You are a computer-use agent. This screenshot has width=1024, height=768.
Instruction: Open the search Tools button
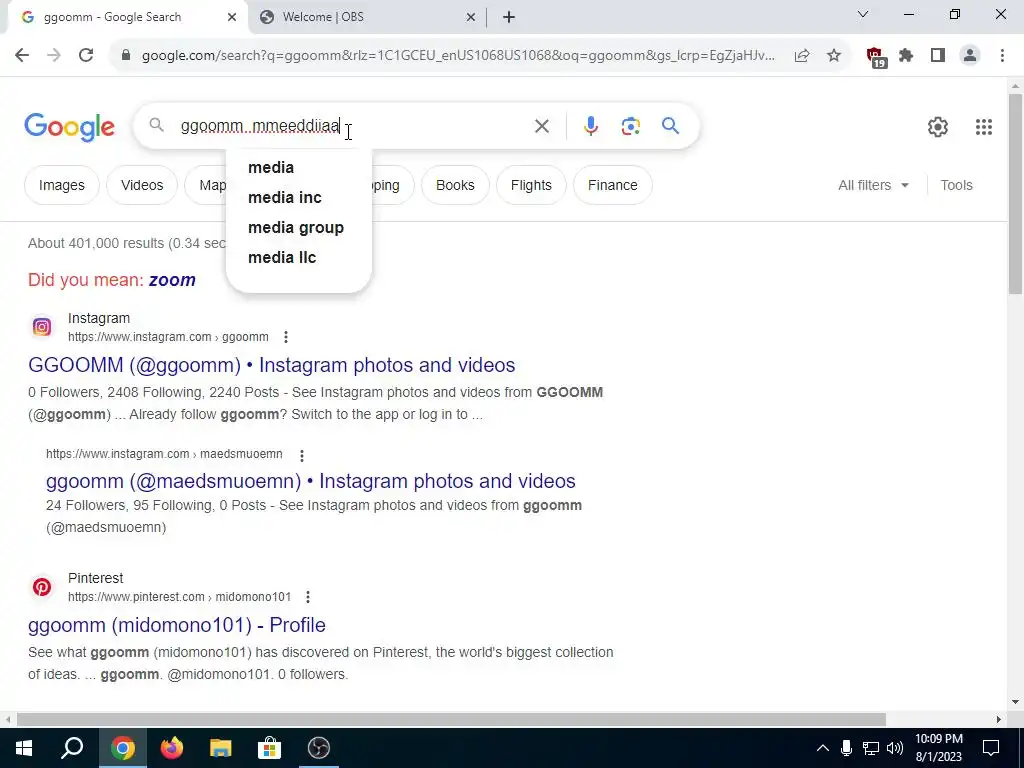(x=956, y=185)
